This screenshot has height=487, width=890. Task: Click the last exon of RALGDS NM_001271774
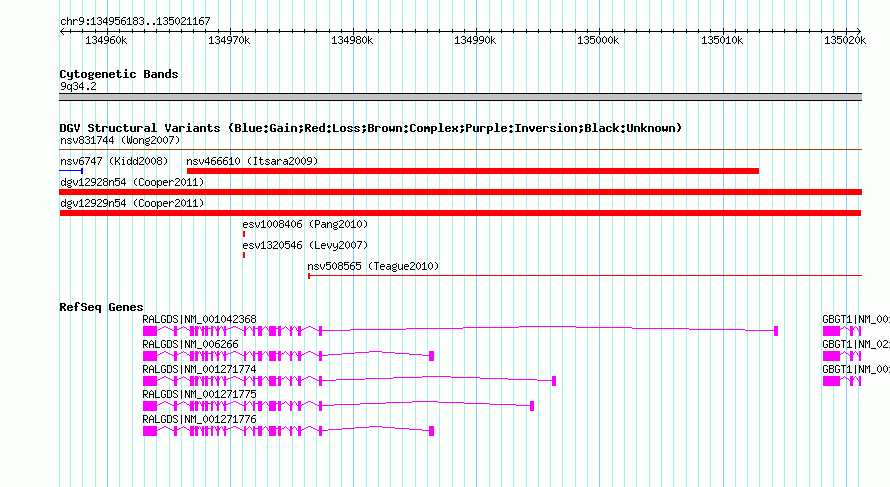click(x=554, y=380)
